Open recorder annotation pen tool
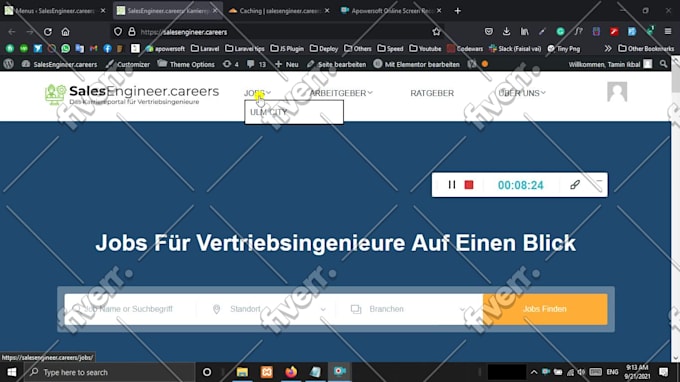This screenshot has height=382, width=680. [x=575, y=185]
